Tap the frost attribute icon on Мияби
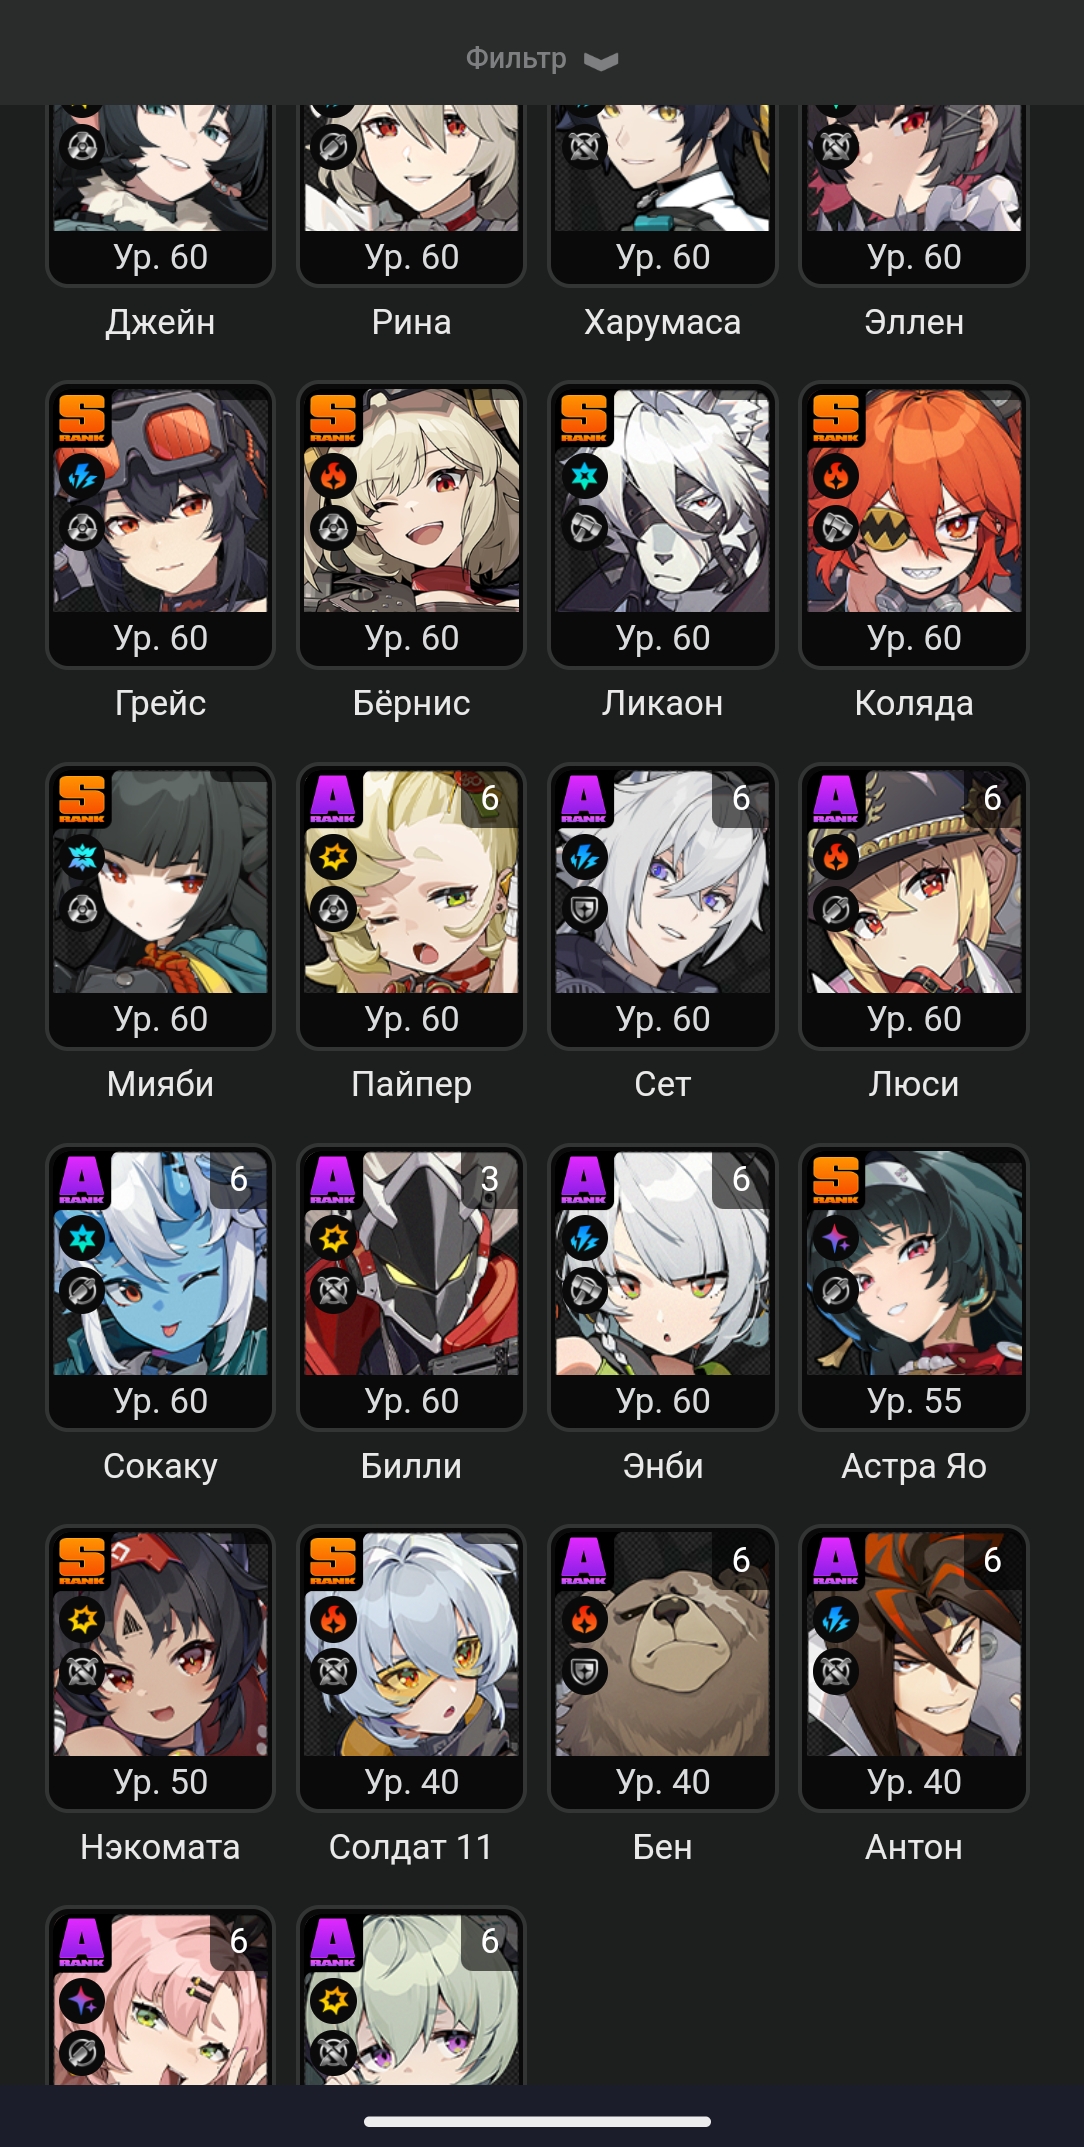 (x=82, y=857)
